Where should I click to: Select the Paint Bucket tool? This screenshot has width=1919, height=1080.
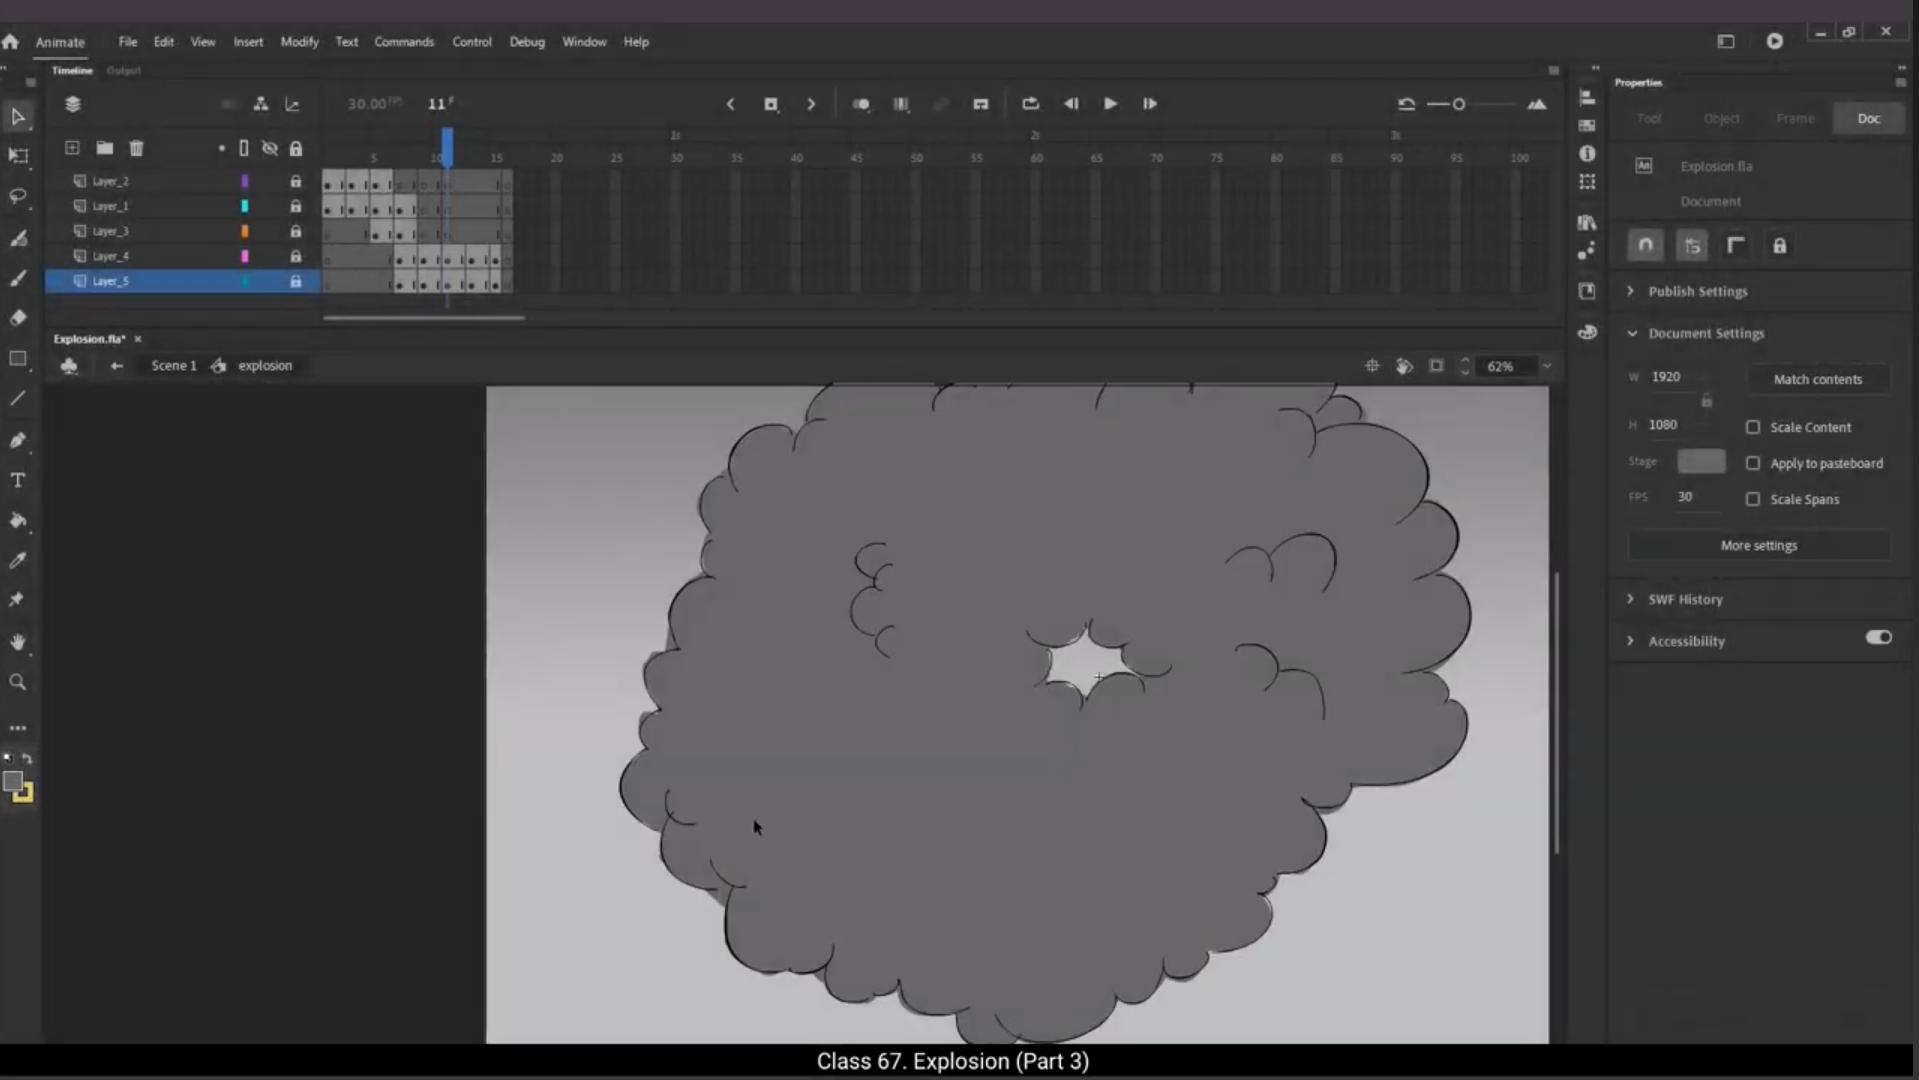[x=18, y=521]
